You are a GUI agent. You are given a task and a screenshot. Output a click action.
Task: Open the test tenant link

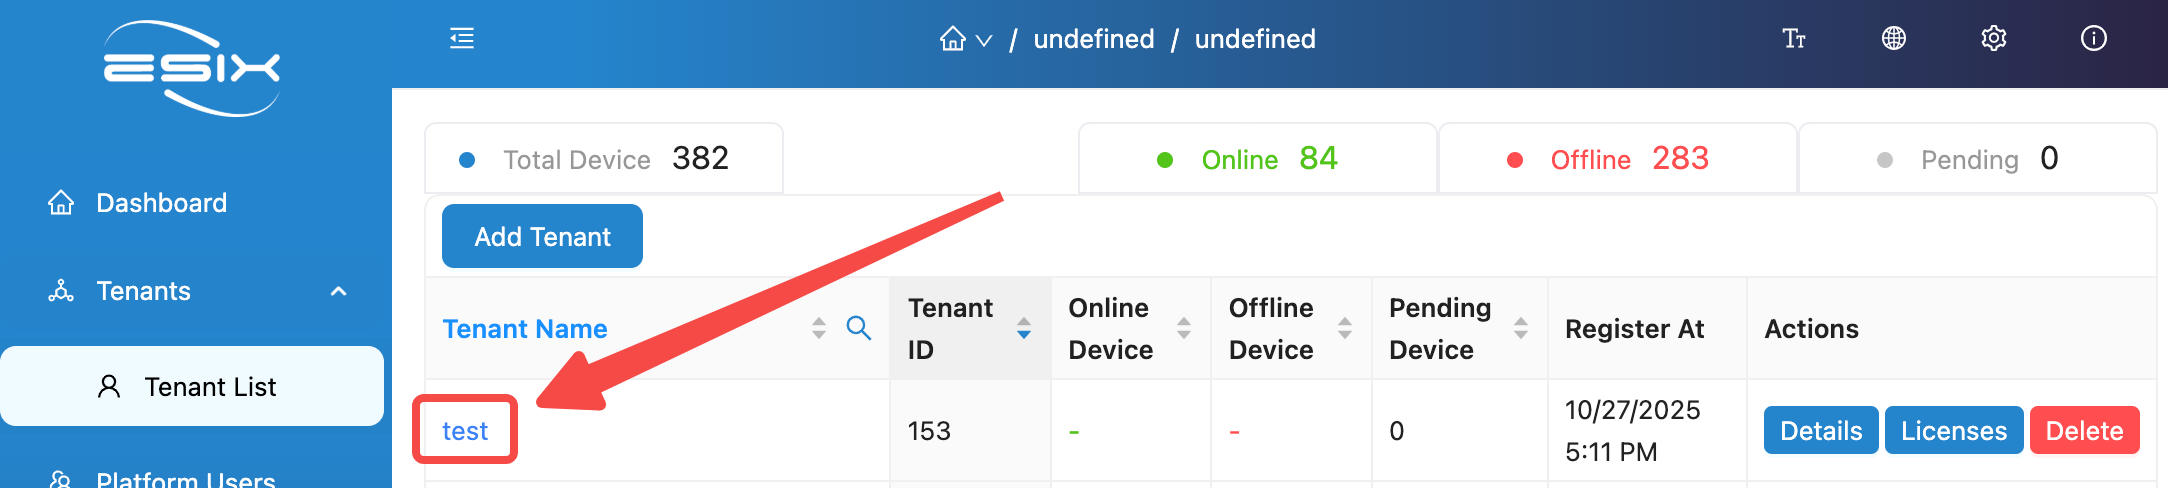coord(465,431)
